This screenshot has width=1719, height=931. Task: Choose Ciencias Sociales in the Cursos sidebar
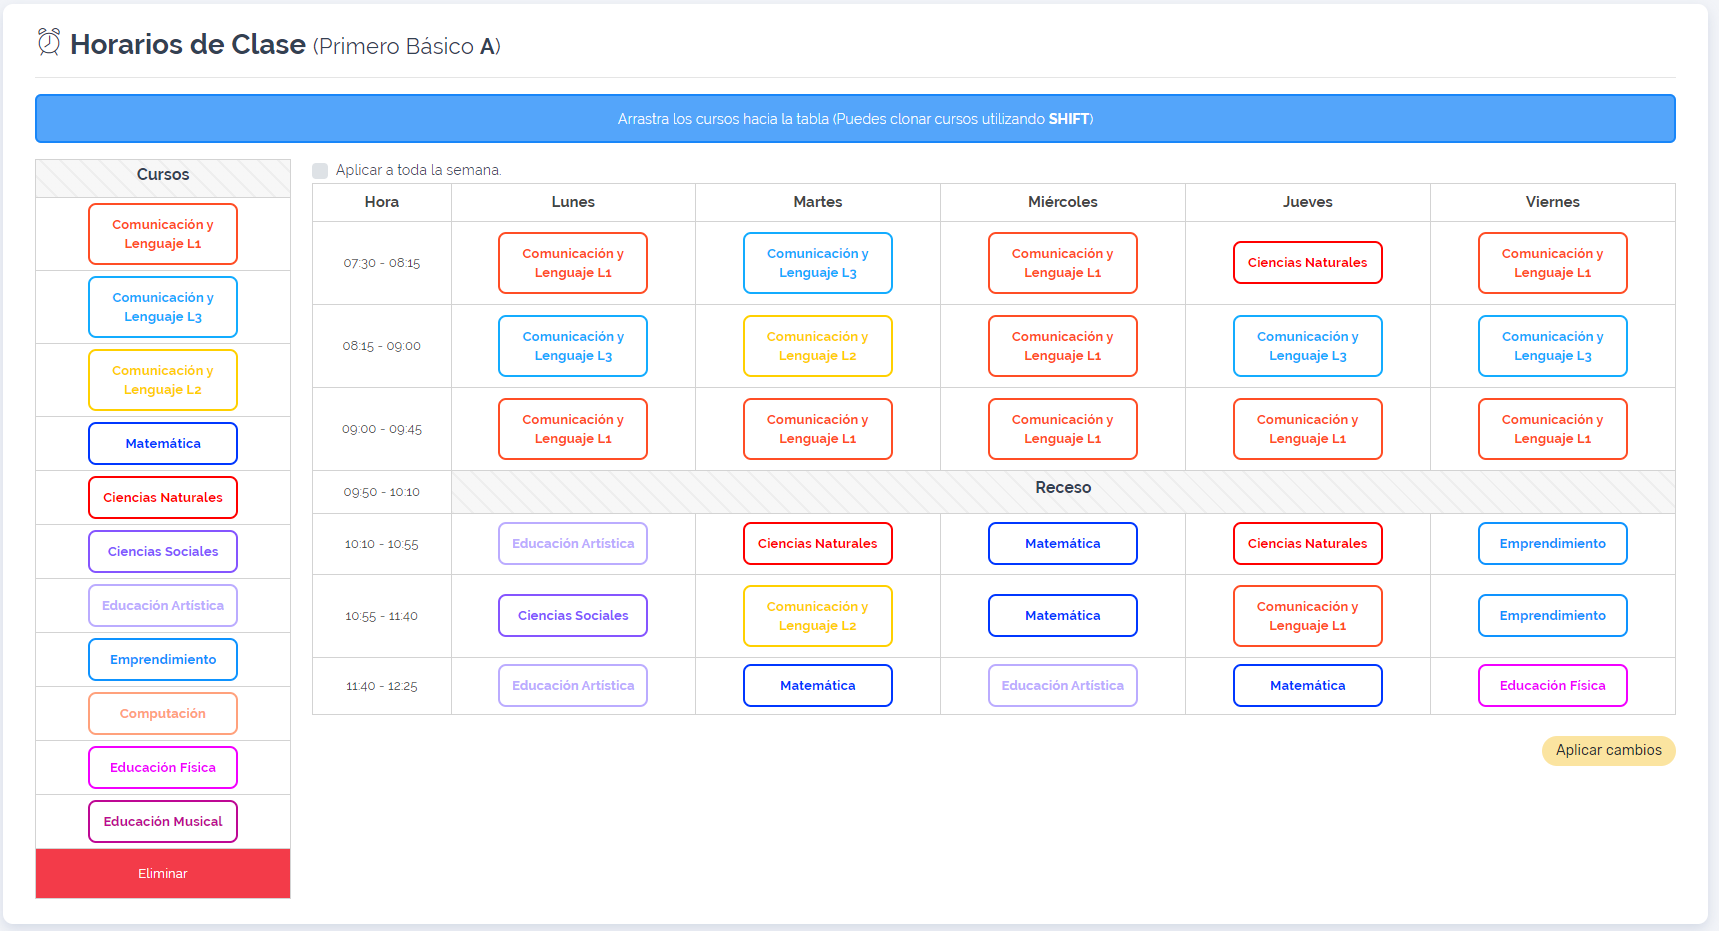coord(163,552)
